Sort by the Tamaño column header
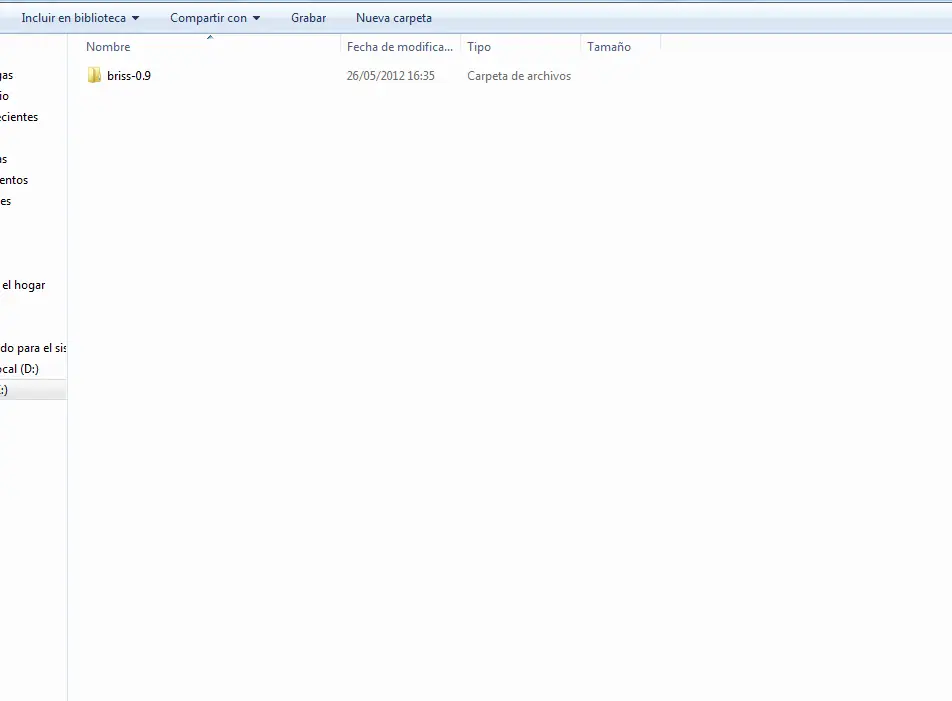 point(620,47)
